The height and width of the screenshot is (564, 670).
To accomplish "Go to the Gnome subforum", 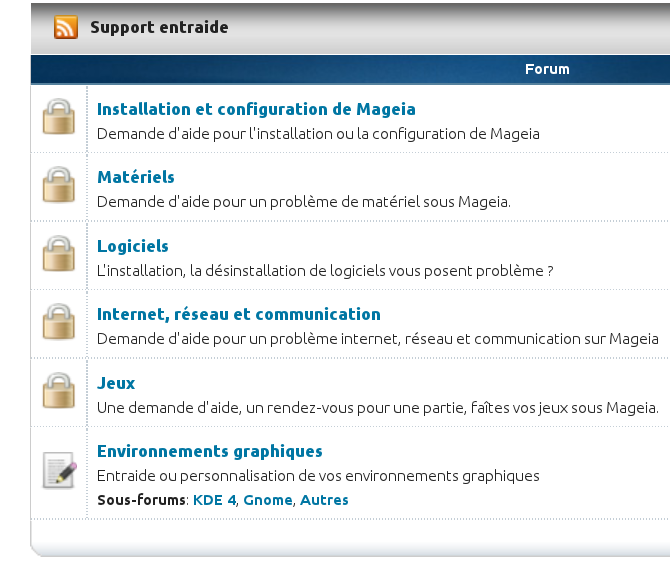I will [x=268, y=500].
